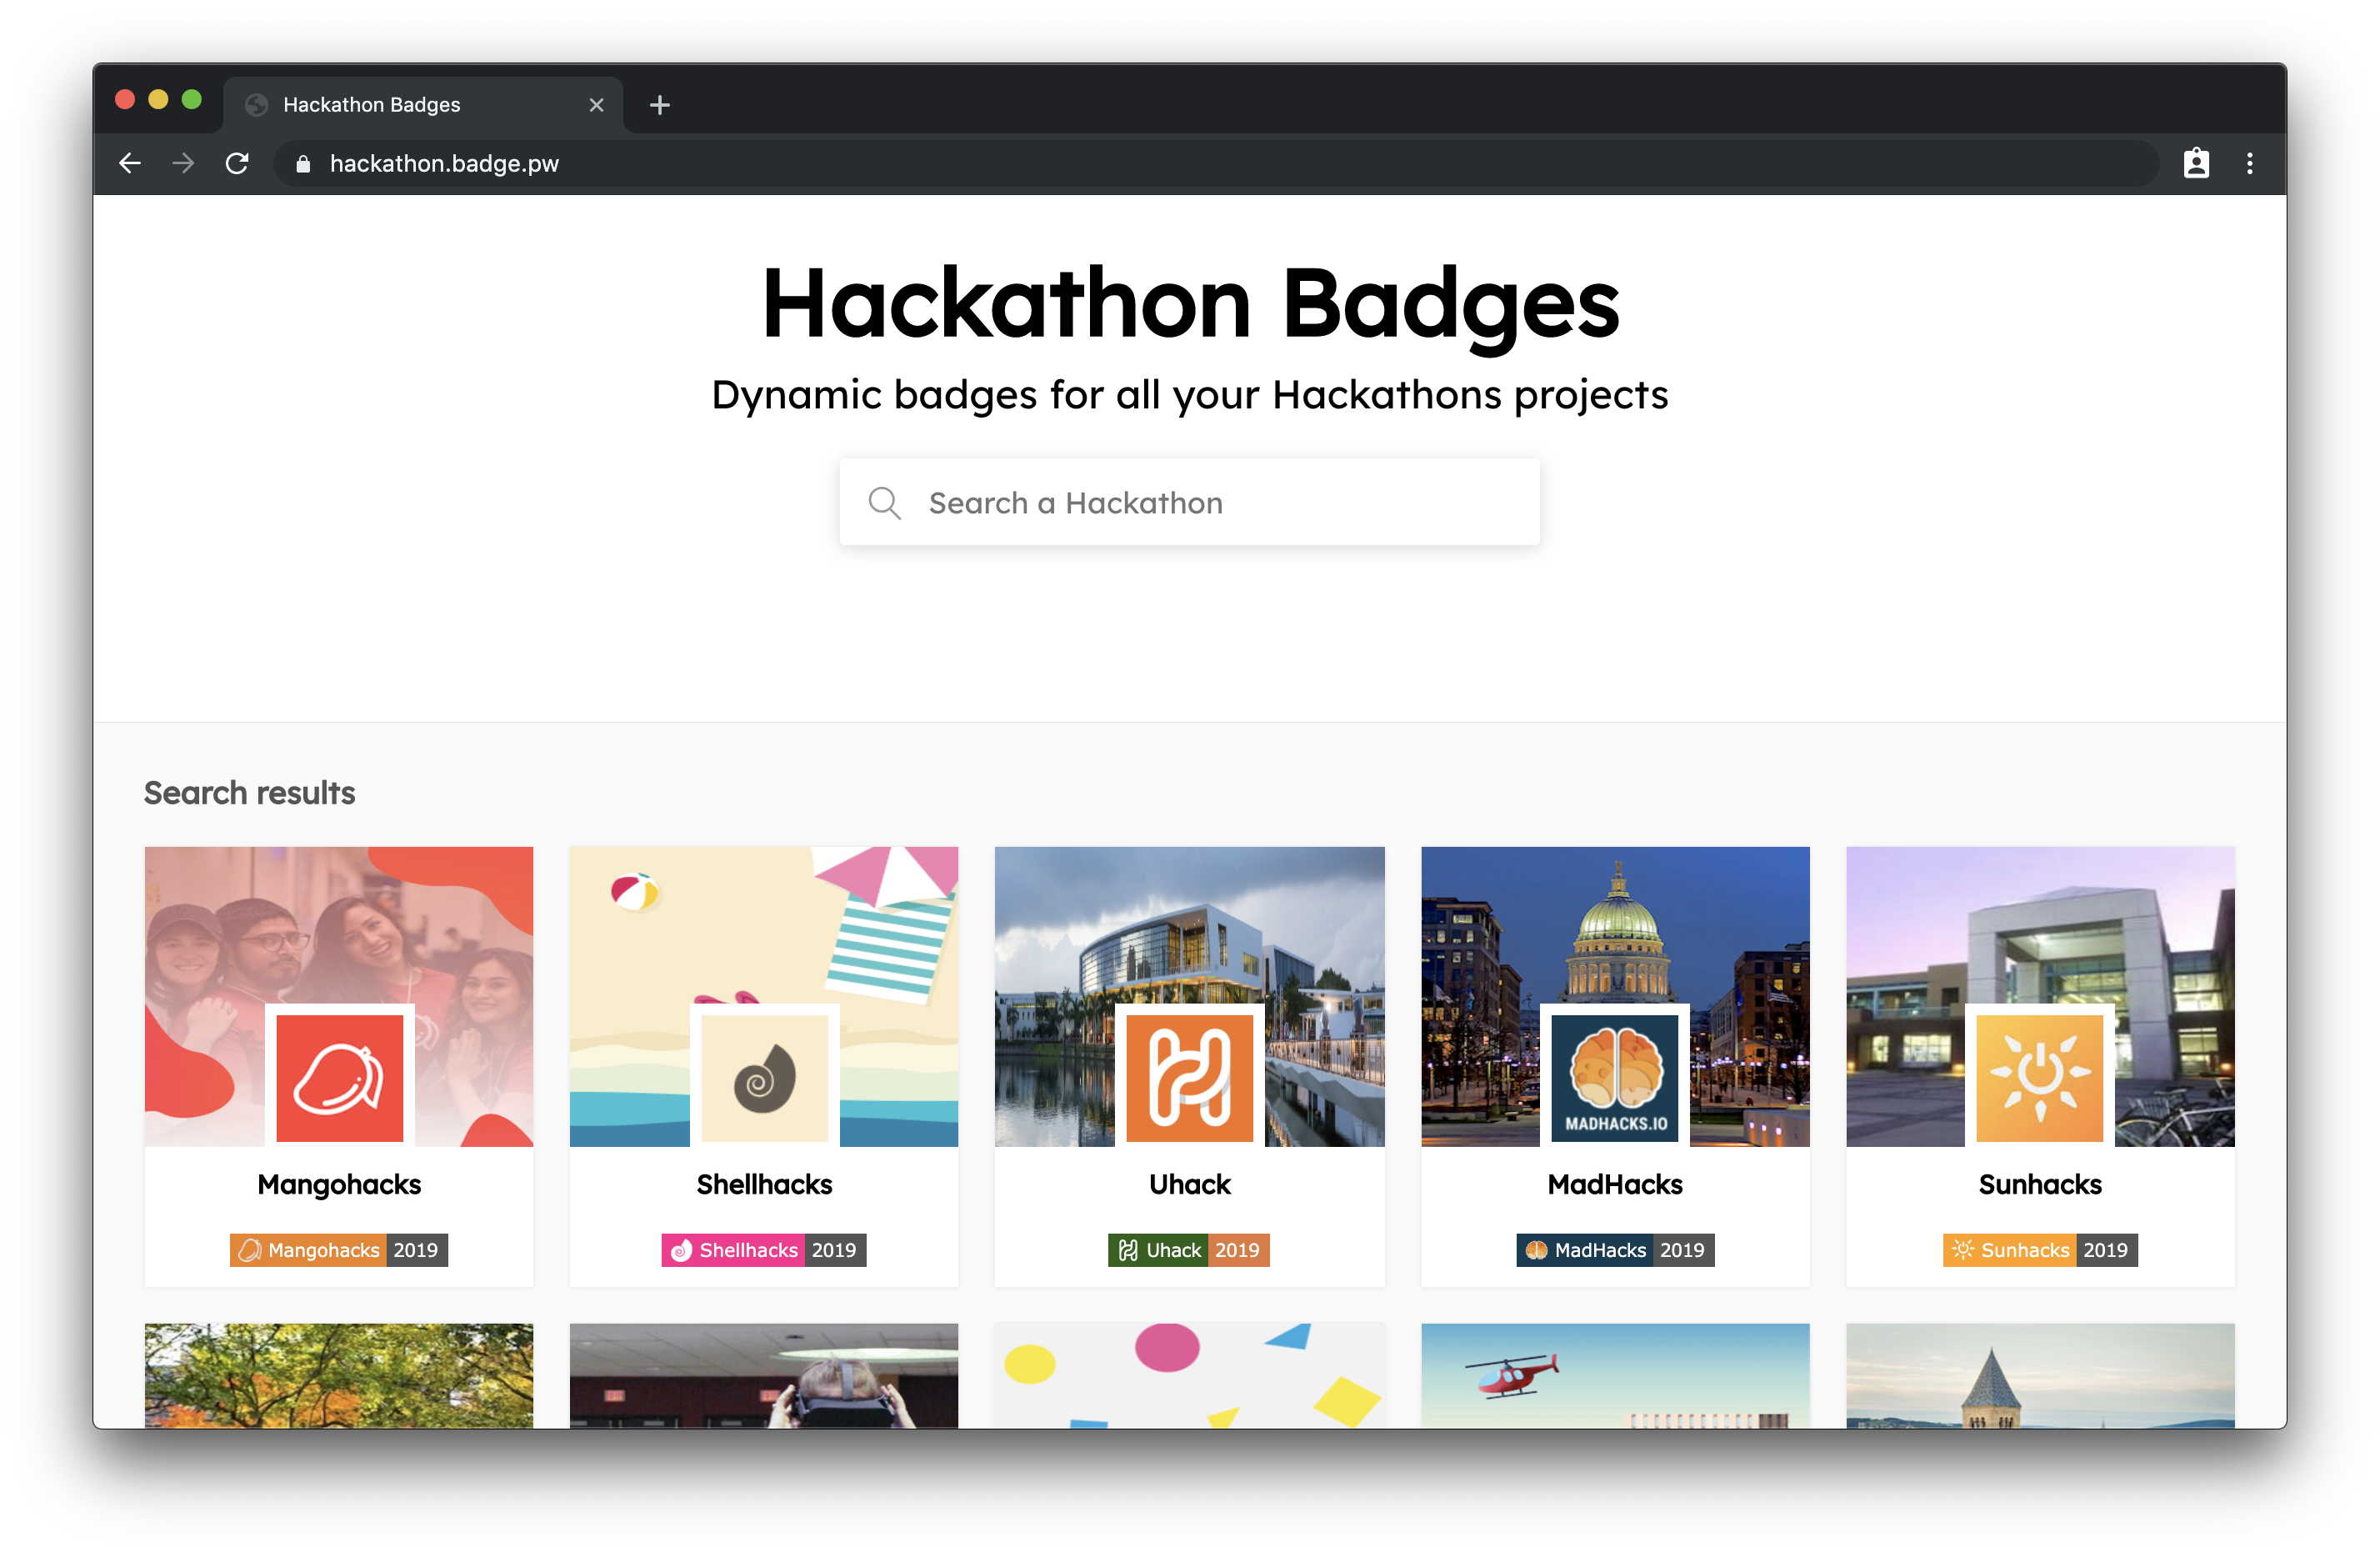Open Chrome three-dot menu

pos(2249,163)
